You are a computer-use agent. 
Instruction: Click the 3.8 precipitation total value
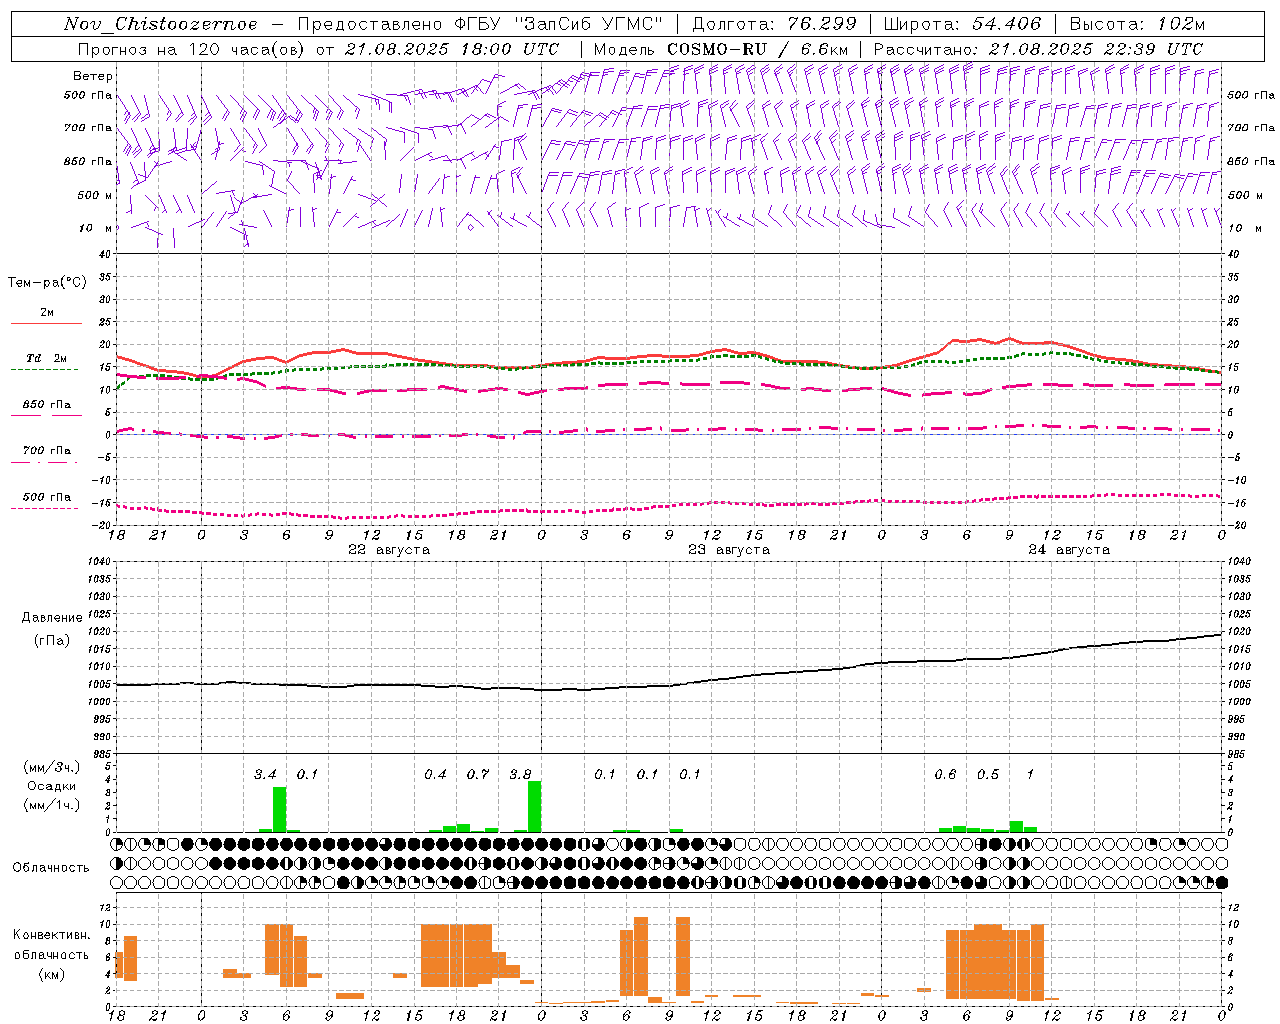520,774
